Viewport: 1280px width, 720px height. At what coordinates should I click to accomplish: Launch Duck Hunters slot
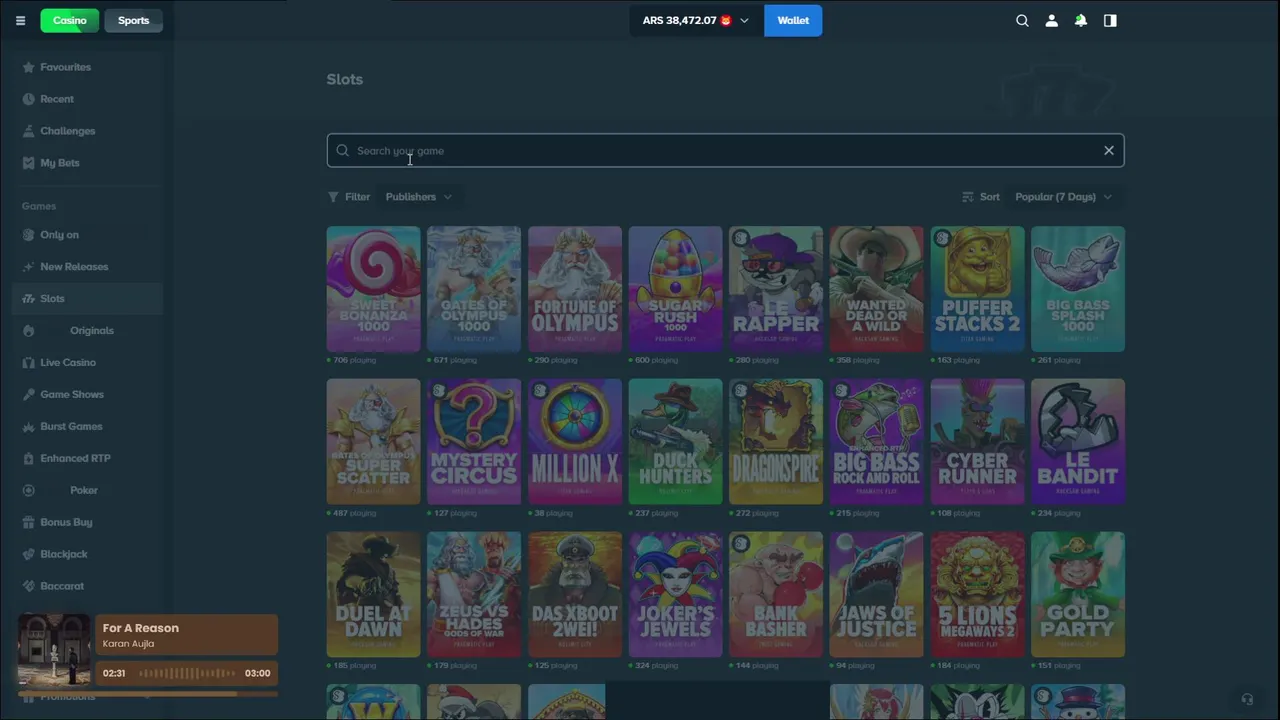(x=675, y=441)
